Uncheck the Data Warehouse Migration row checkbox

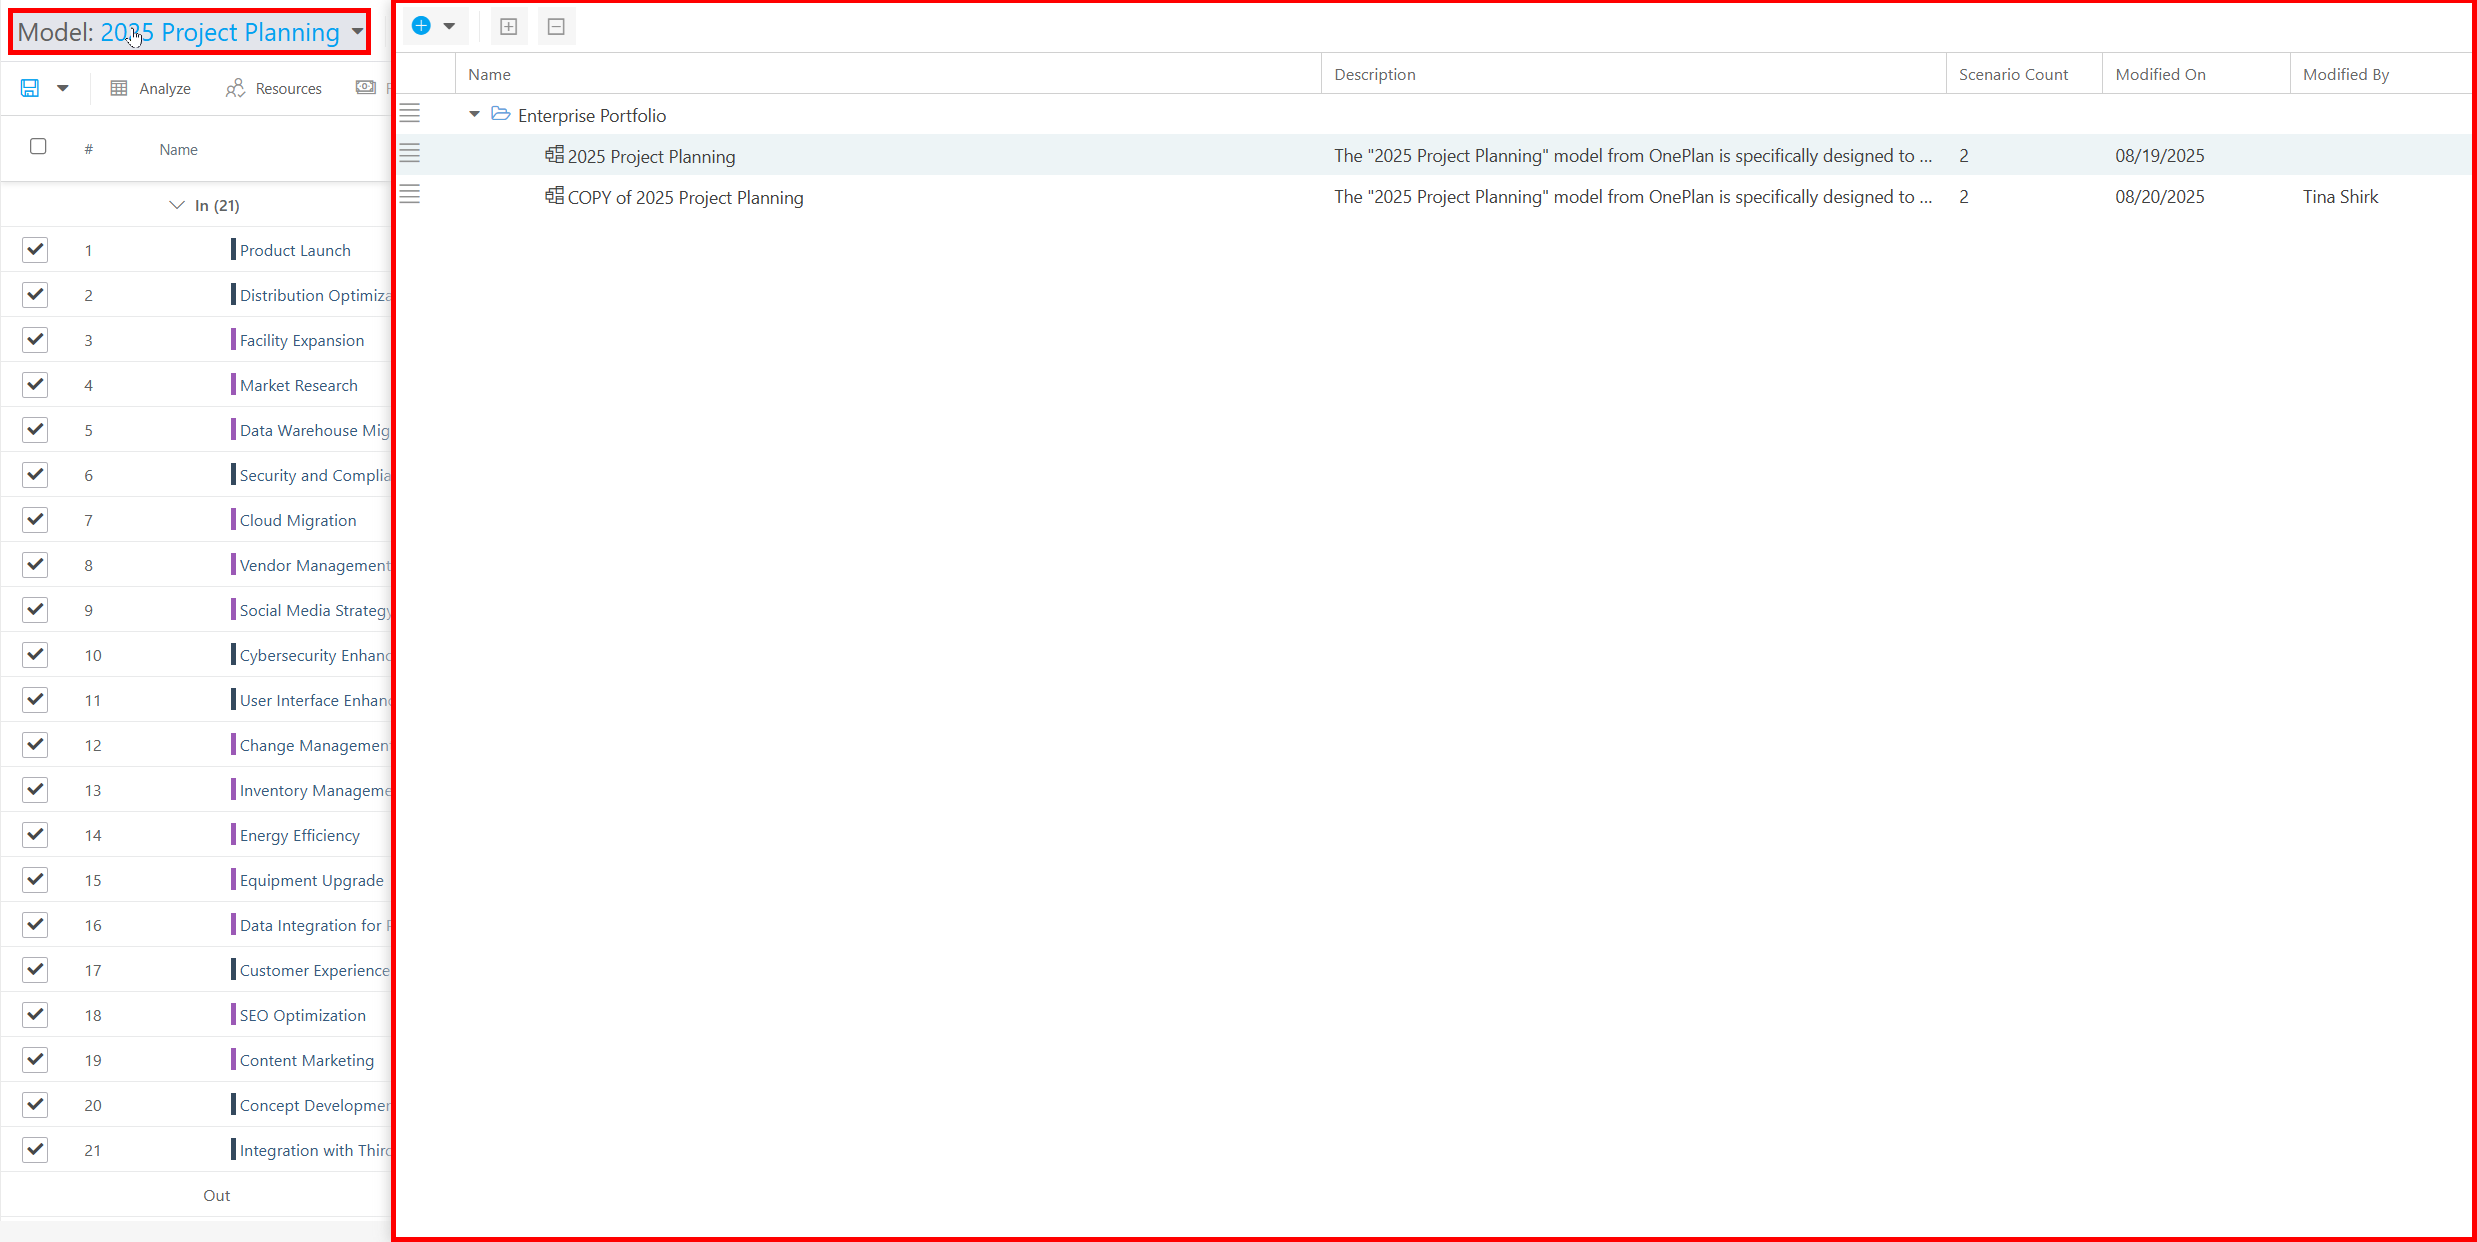pyautogui.click(x=35, y=429)
